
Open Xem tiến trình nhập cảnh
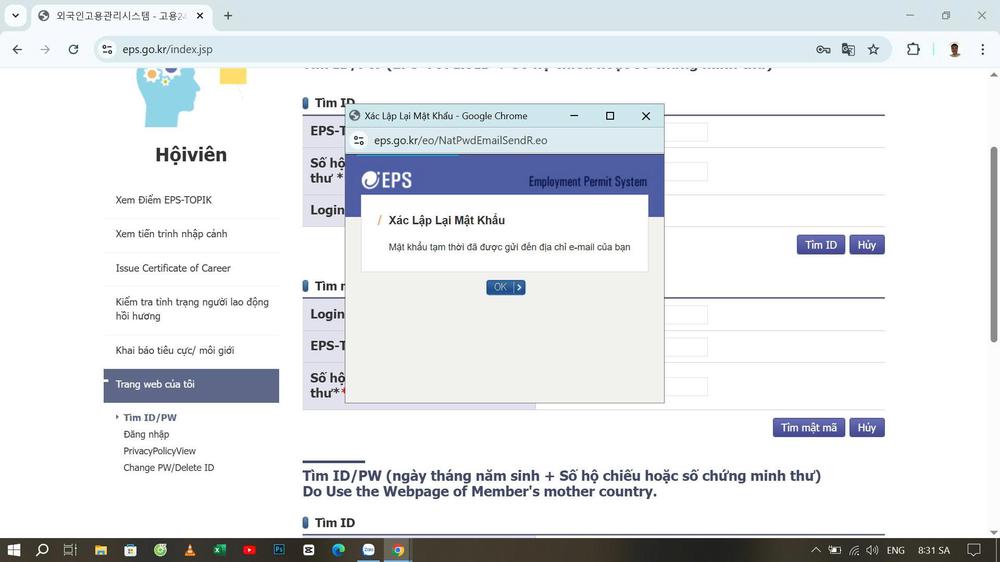pyautogui.click(x=172, y=233)
